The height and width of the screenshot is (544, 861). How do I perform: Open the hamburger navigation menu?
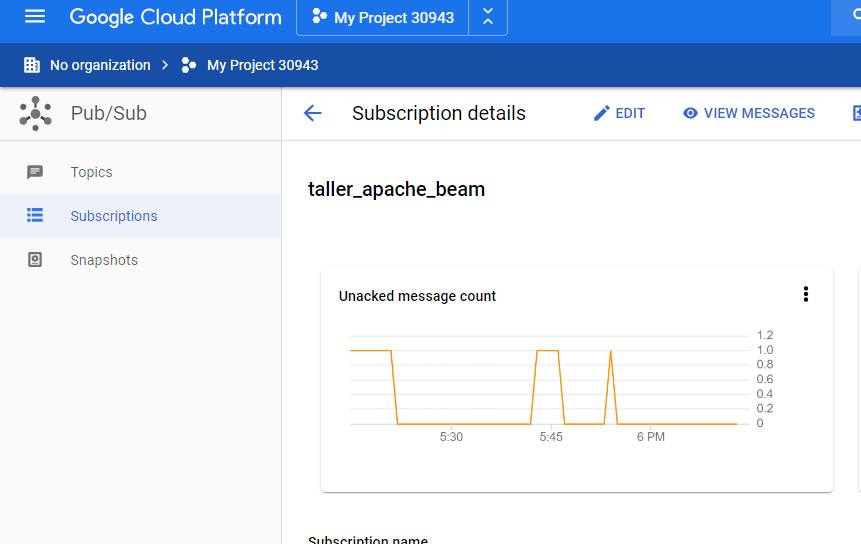pyautogui.click(x=35, y=16)
